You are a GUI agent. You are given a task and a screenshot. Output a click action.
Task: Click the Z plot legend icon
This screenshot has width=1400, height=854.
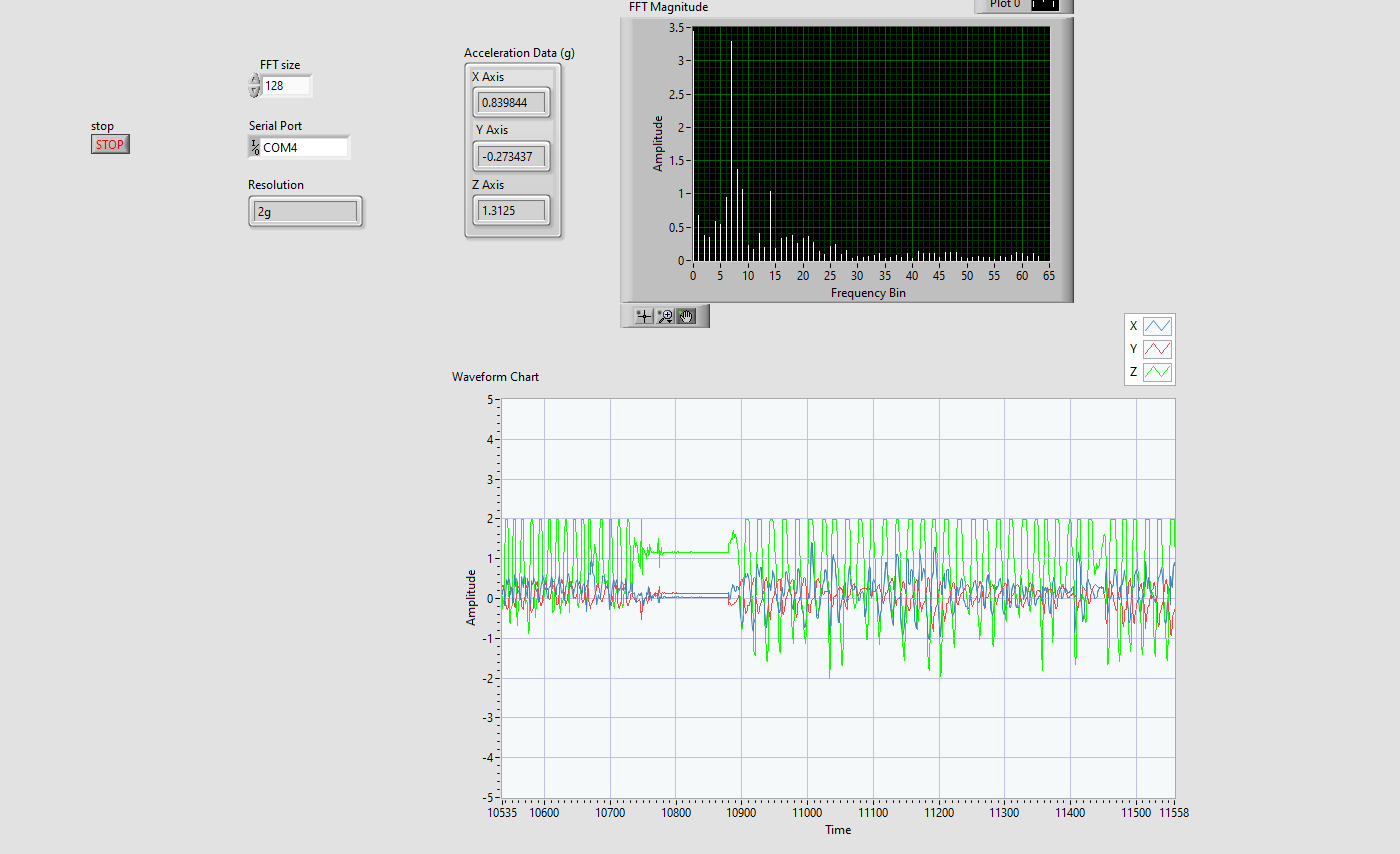coord(1157,371)
